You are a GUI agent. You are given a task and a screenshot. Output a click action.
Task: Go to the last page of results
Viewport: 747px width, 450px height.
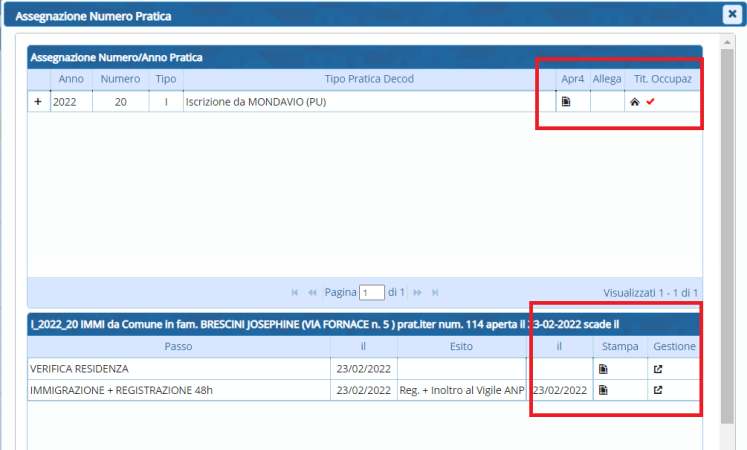[x=435, y=292]
